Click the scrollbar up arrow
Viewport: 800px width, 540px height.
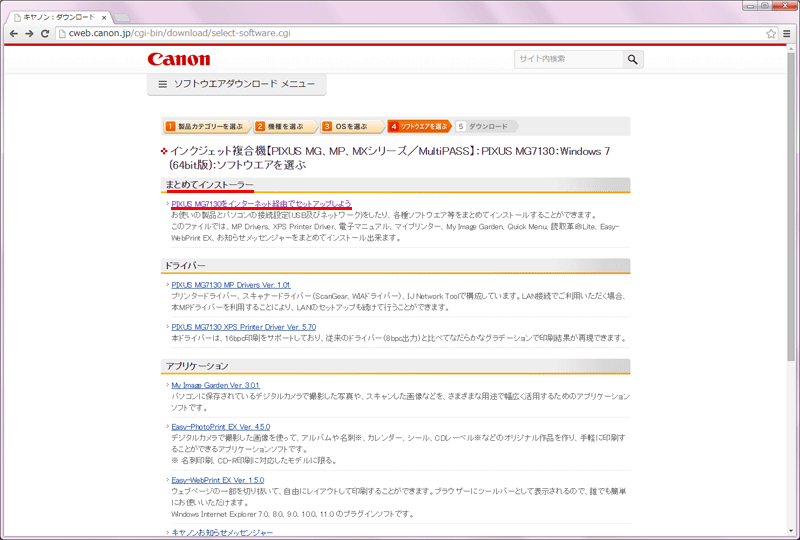coord(791,49)
